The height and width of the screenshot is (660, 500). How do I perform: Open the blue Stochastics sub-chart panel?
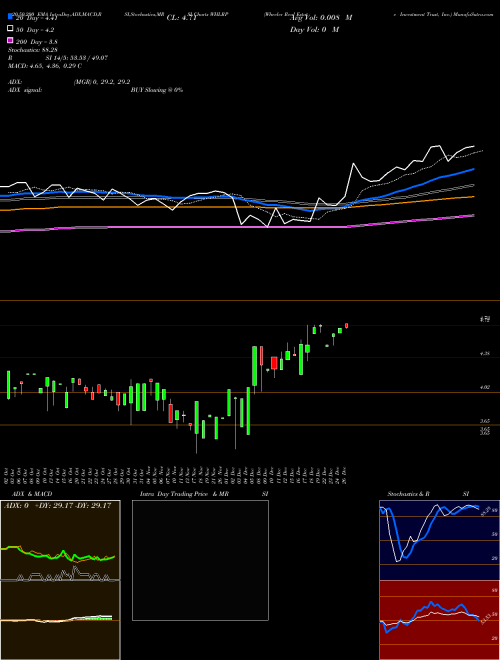pos(439,540)
